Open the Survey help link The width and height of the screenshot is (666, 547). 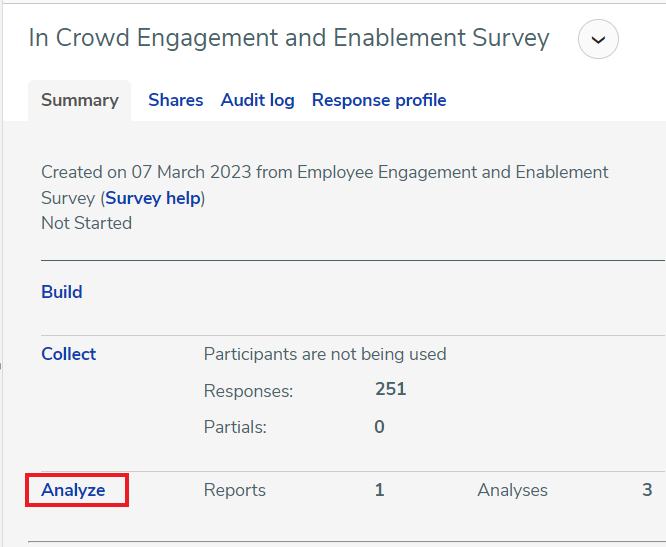(x=153, y=198)
